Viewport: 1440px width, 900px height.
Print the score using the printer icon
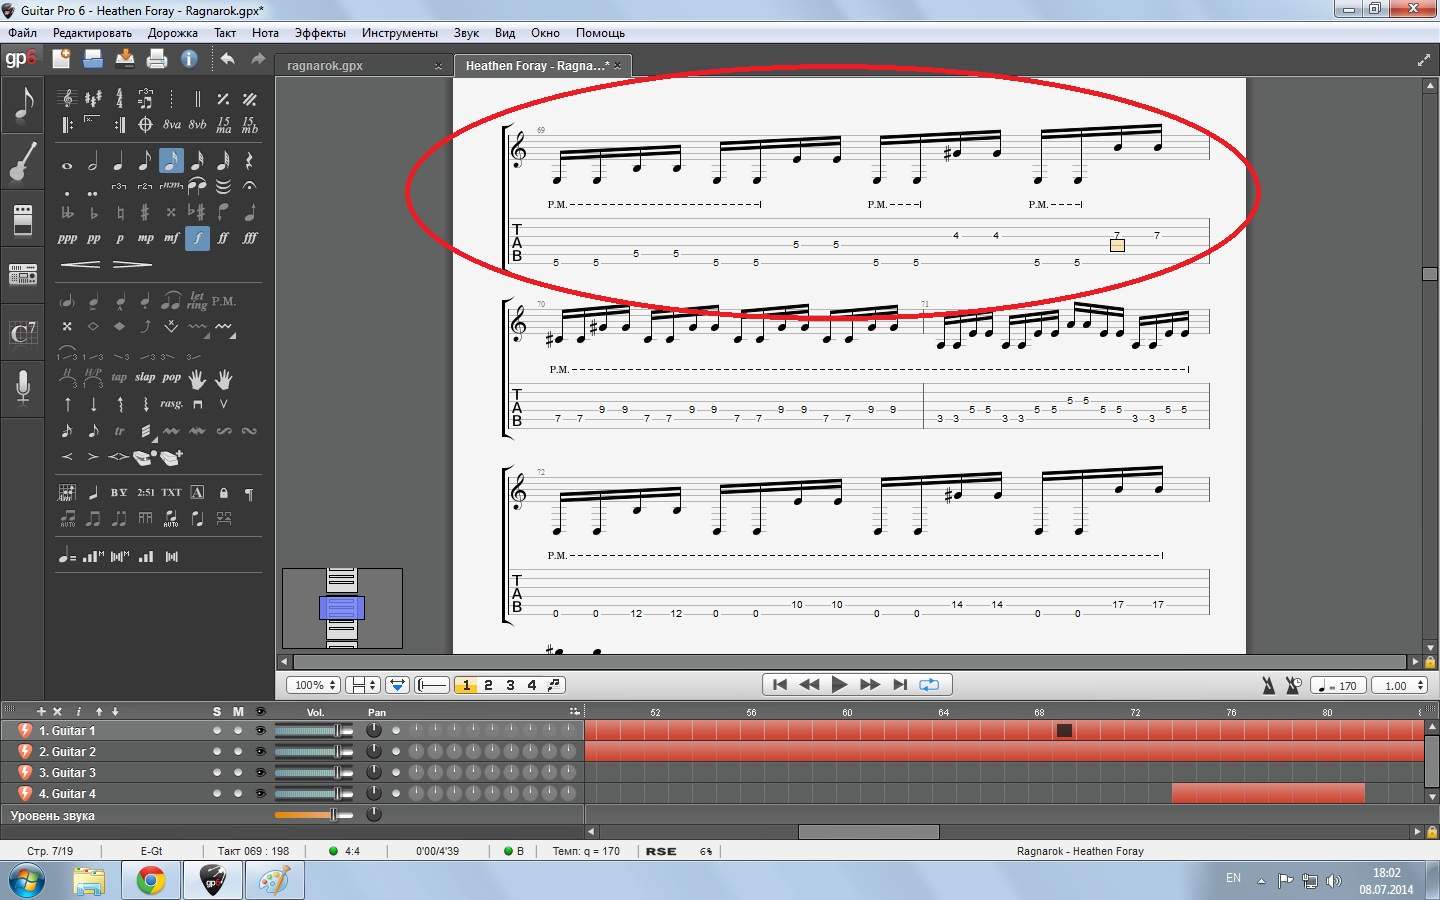pos(157,59)
